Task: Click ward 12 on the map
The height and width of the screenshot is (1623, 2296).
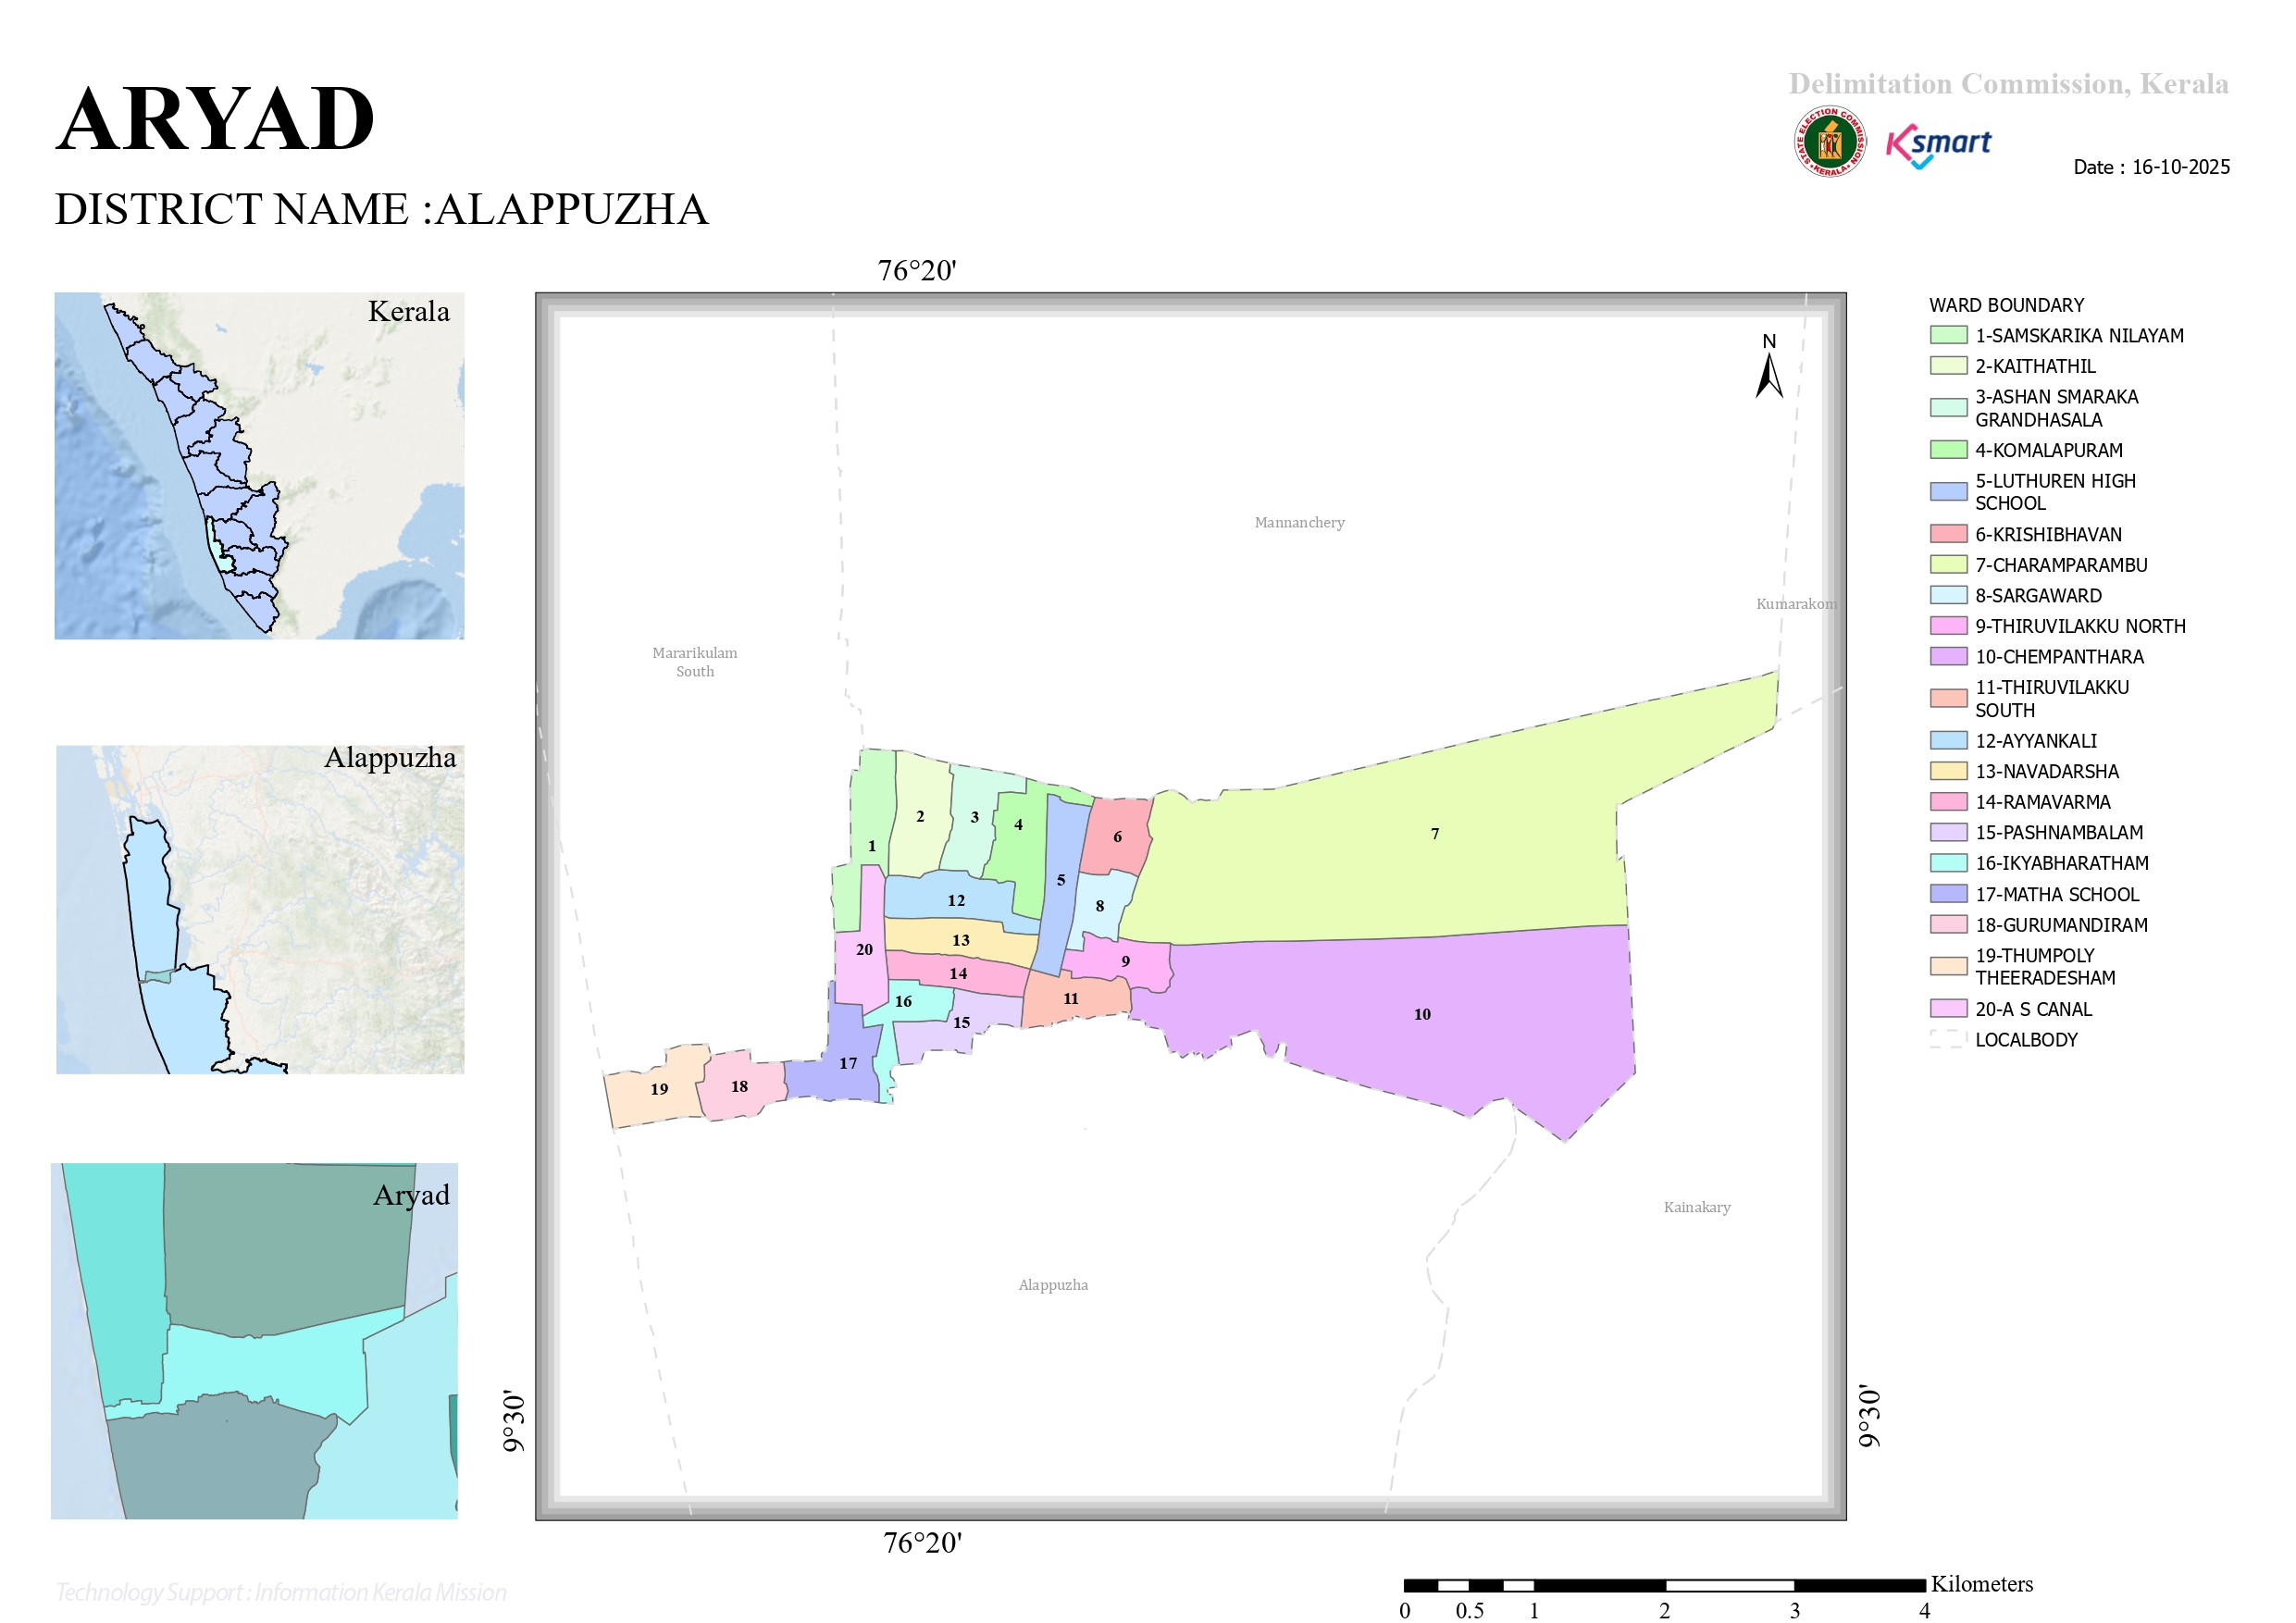Action: 956,901
